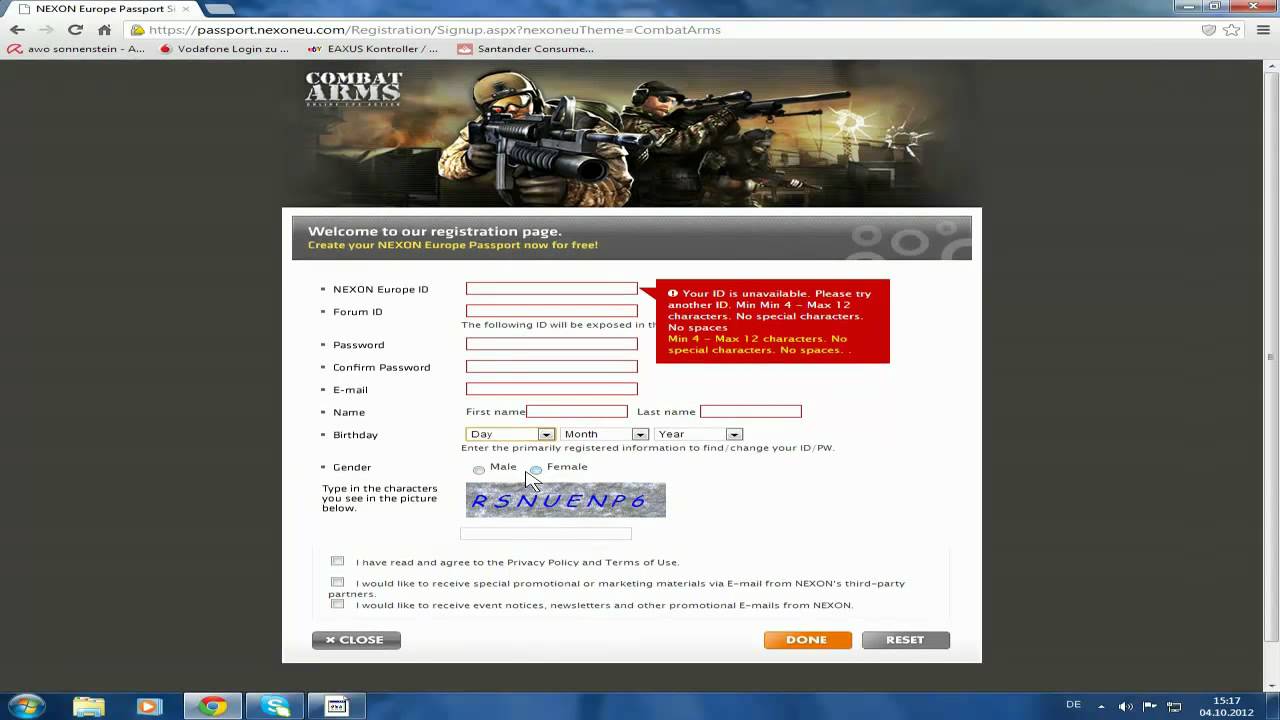The height and width of the screenshot is (720, 1280).
Task: Click the Confirm Password field
Action: click(551, 367)
